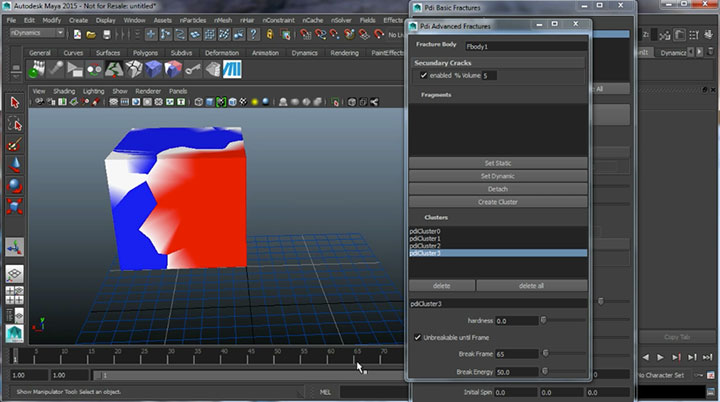Screen dimensions: 720x402
Task: Click frame 50 on the timeline
Action: [x=277, y=356]
